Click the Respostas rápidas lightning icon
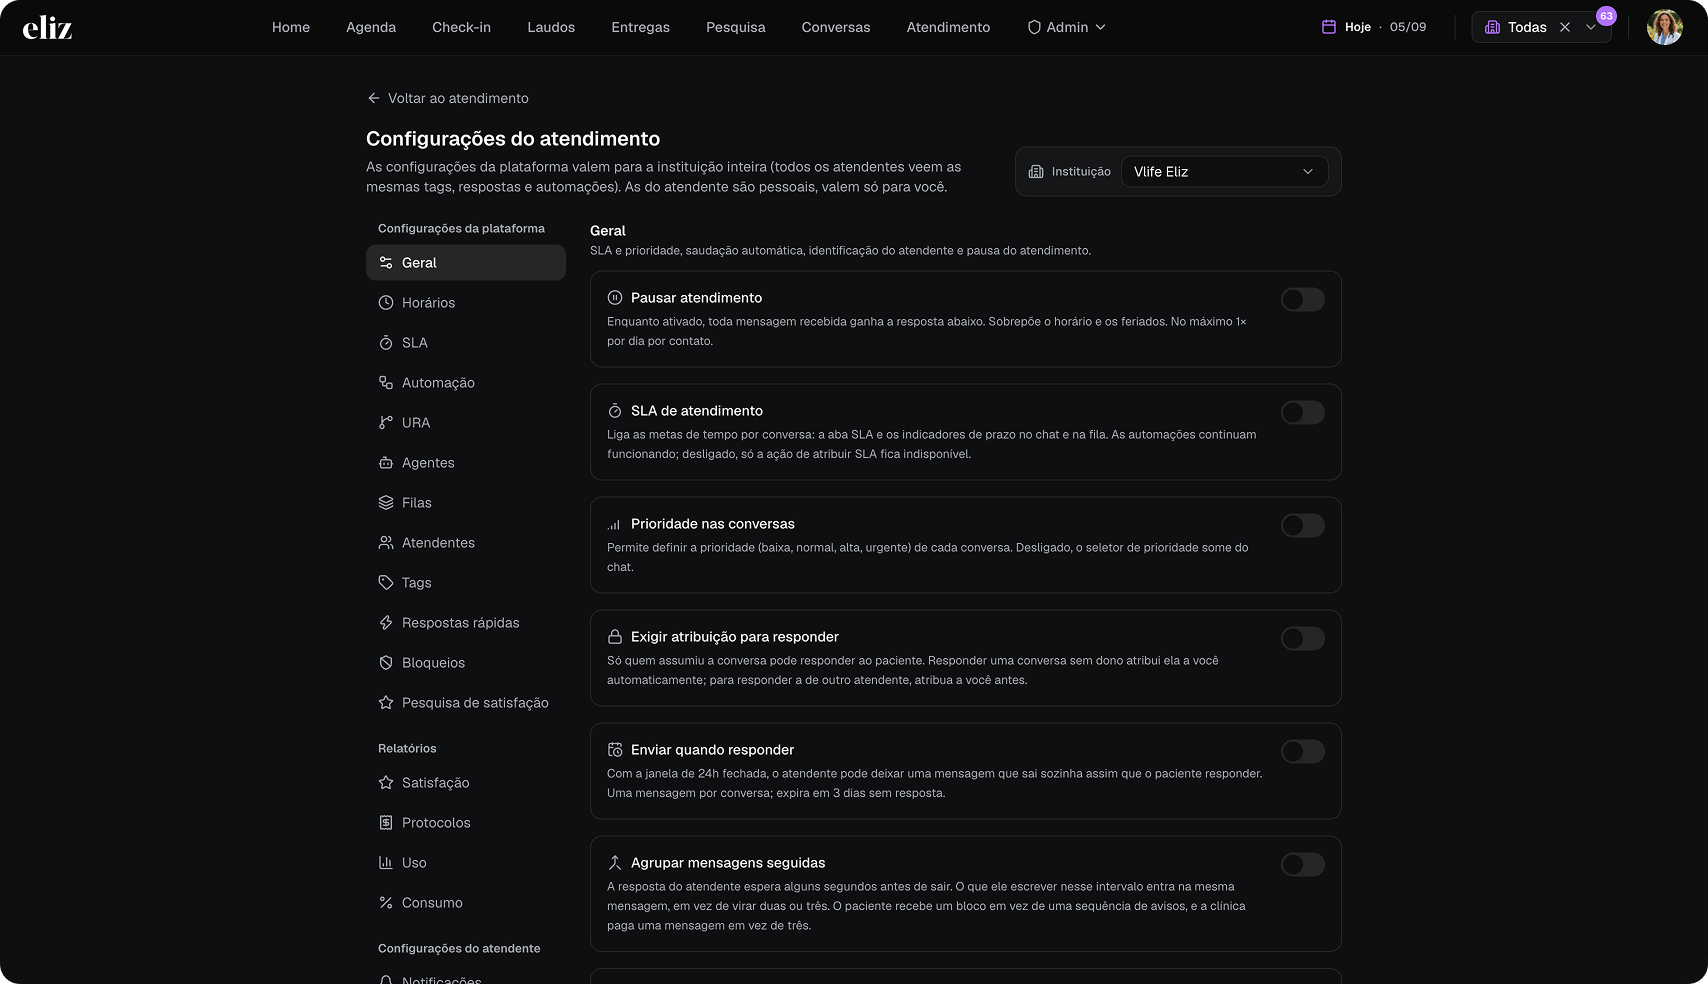 click(386, 623)
